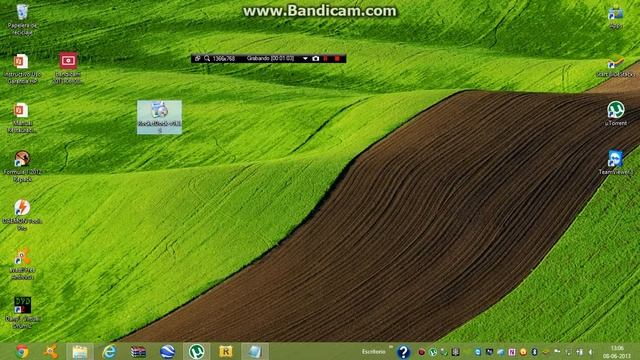The image size is (640, 360).
Task: Click the Escritorio toolbar label
Action: (373, 351)
